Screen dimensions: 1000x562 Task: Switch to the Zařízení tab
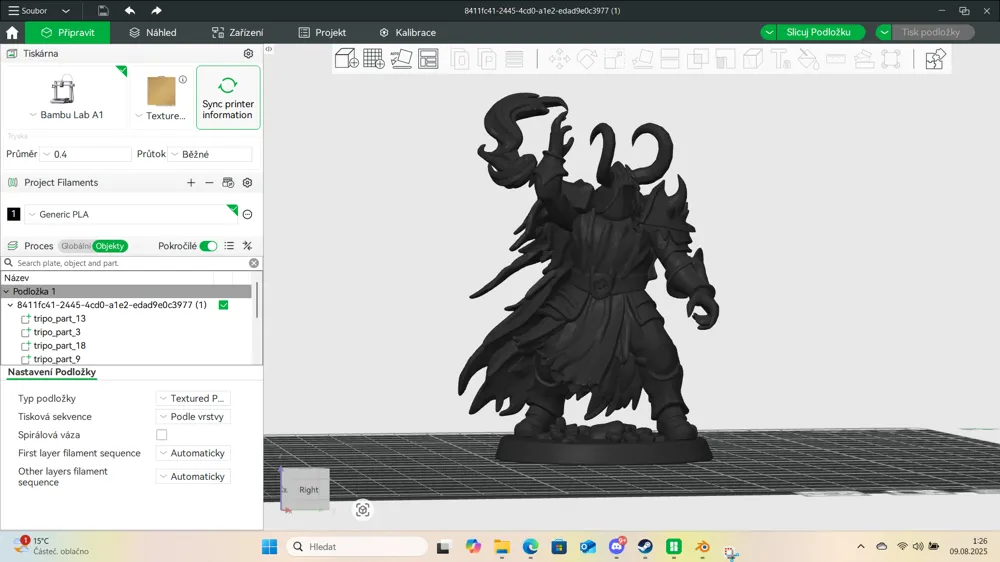[237, 33]
